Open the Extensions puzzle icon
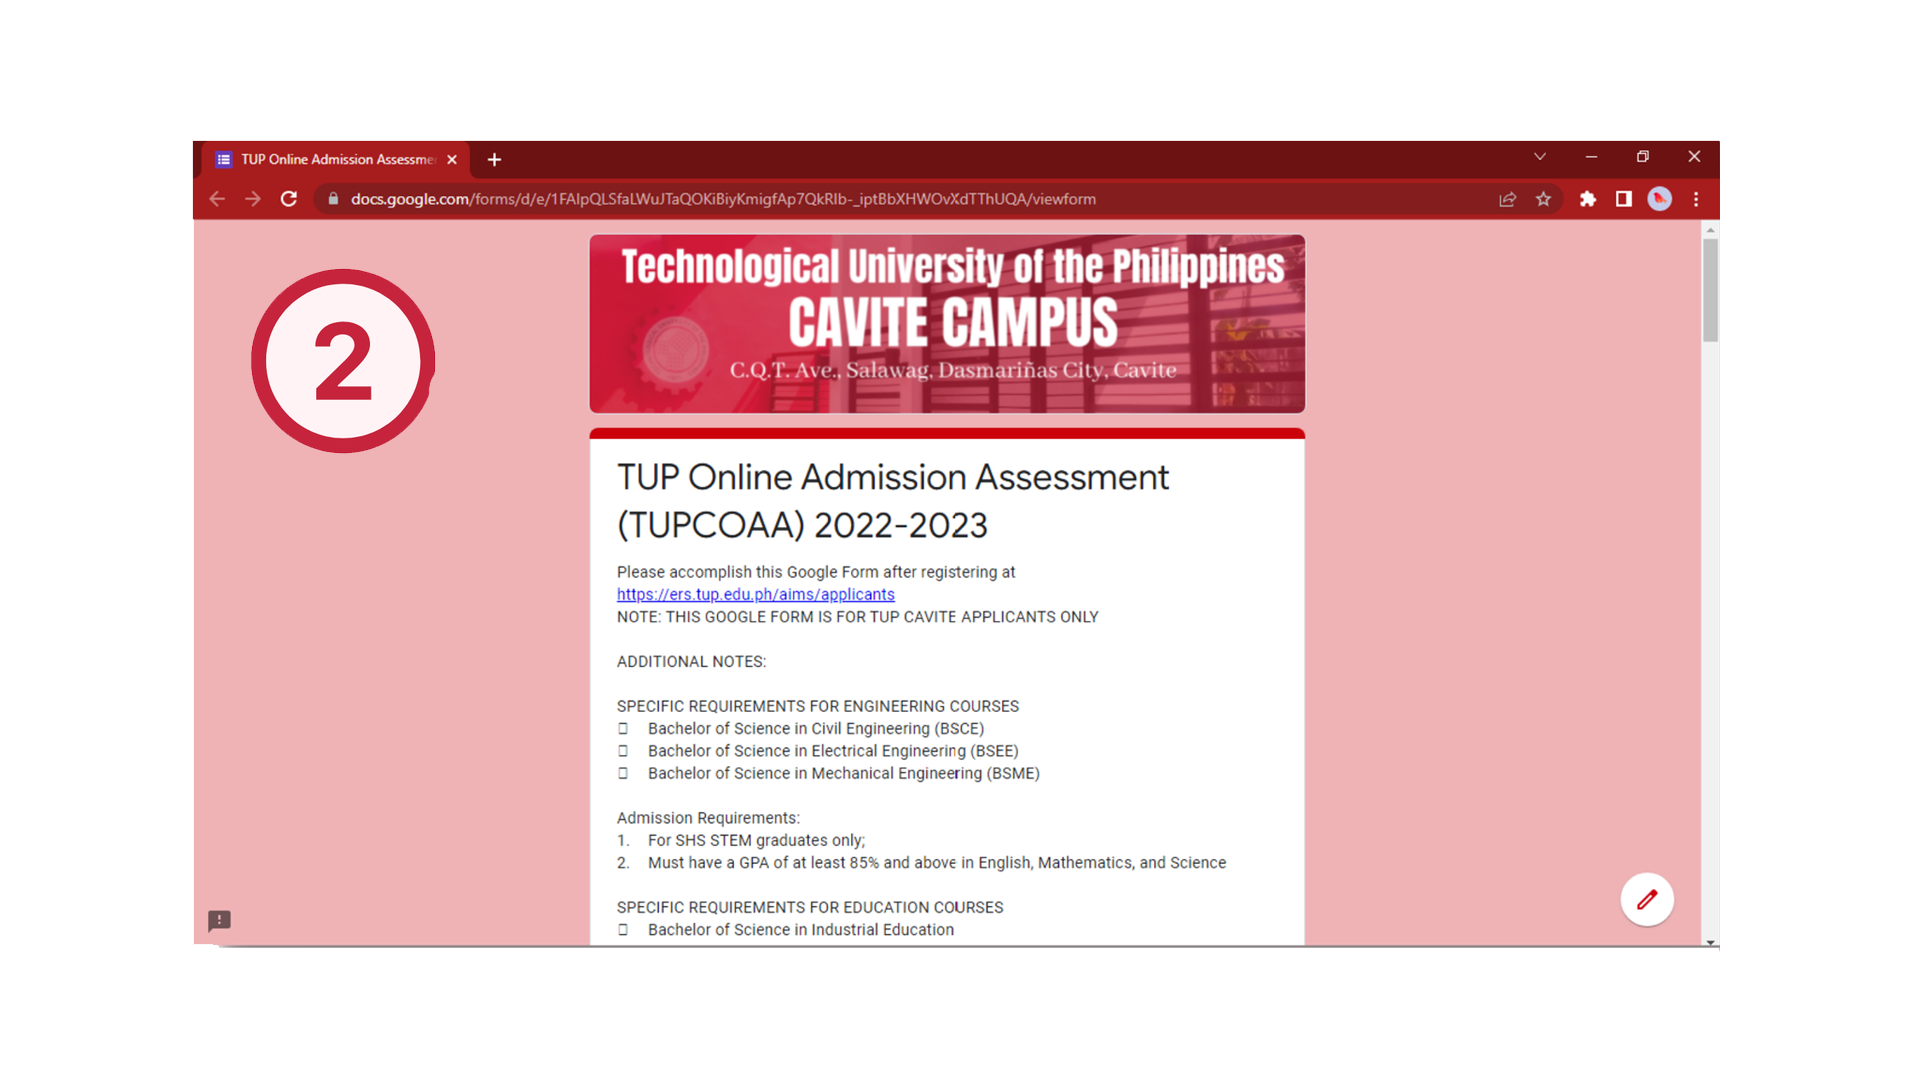The height and width of the screenshot is (1080, 1920). 1588,199
